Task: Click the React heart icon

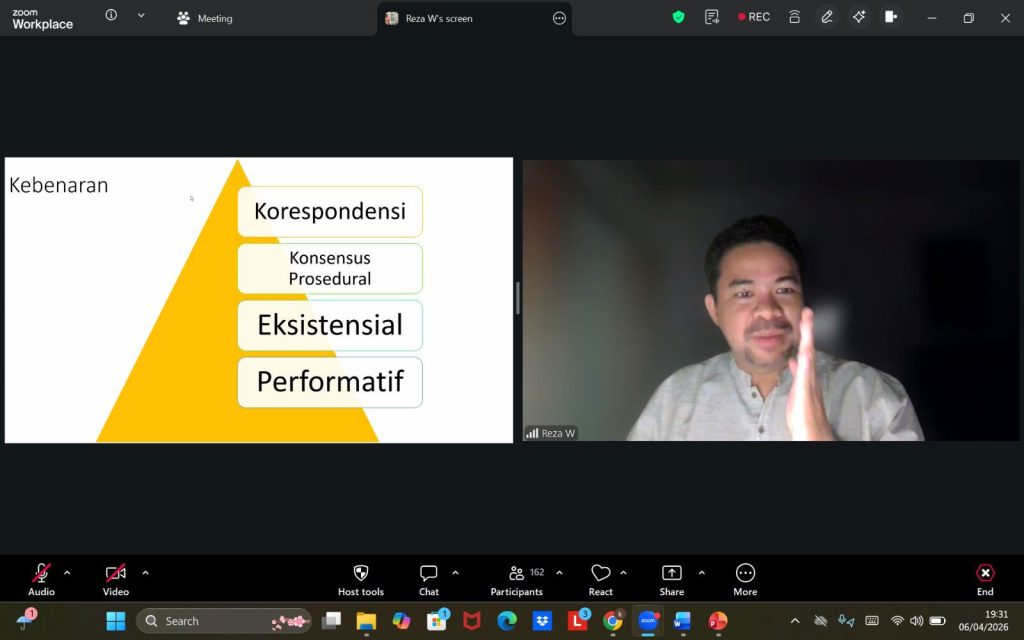Action: pos(601,574)
